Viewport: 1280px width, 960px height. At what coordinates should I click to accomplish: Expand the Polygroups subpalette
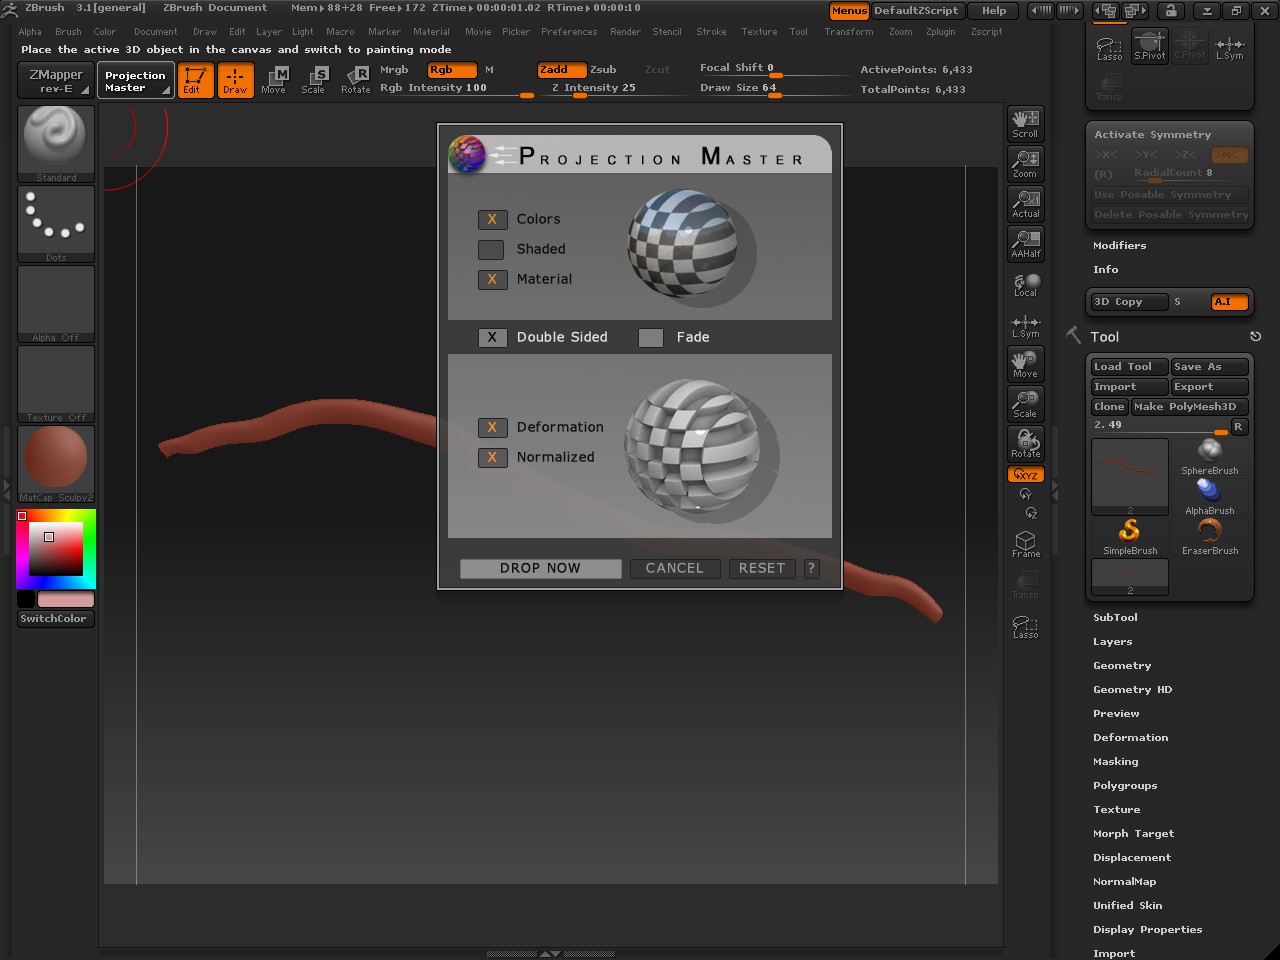(1125, 786)
